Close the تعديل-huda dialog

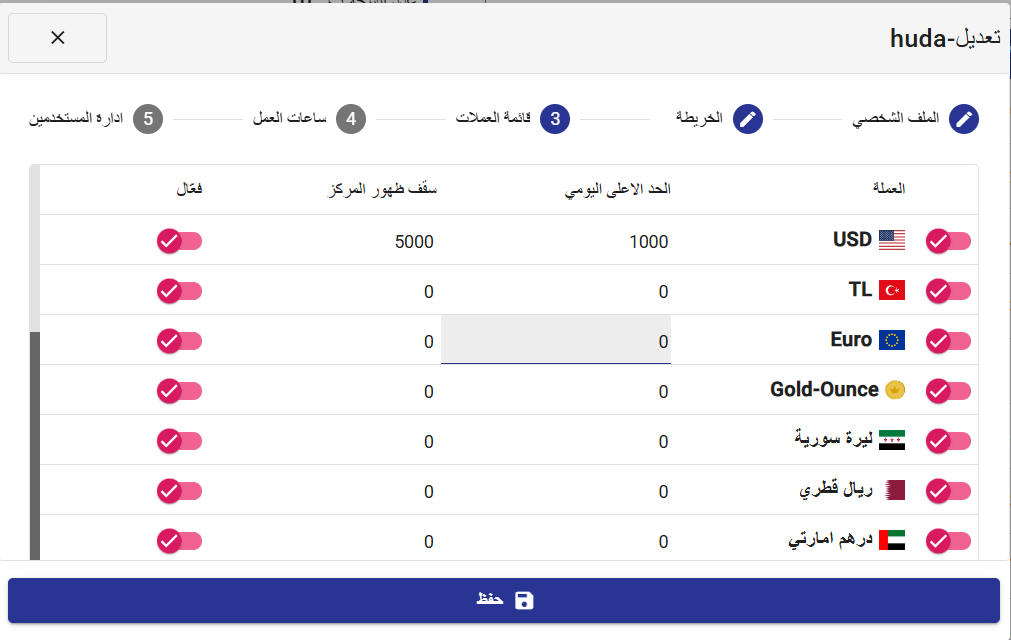[57, 38]
